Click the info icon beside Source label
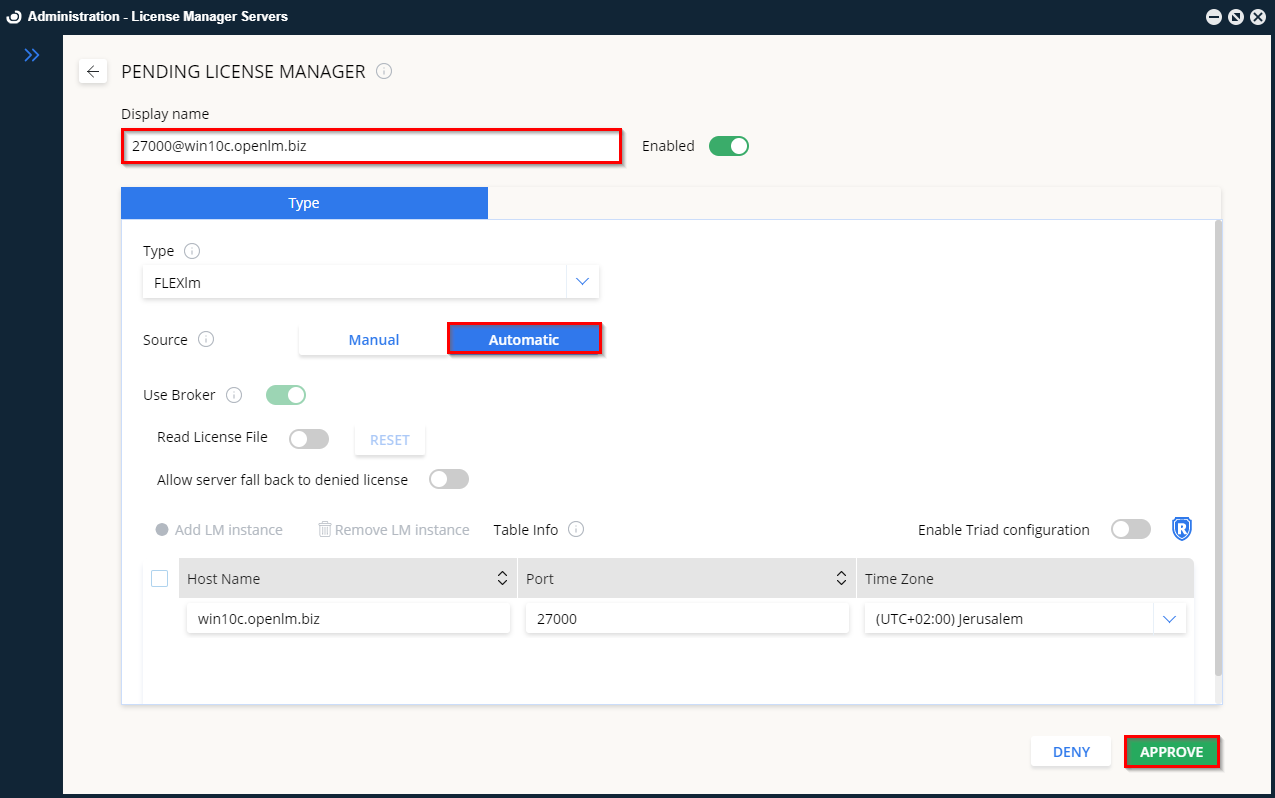 206,339
